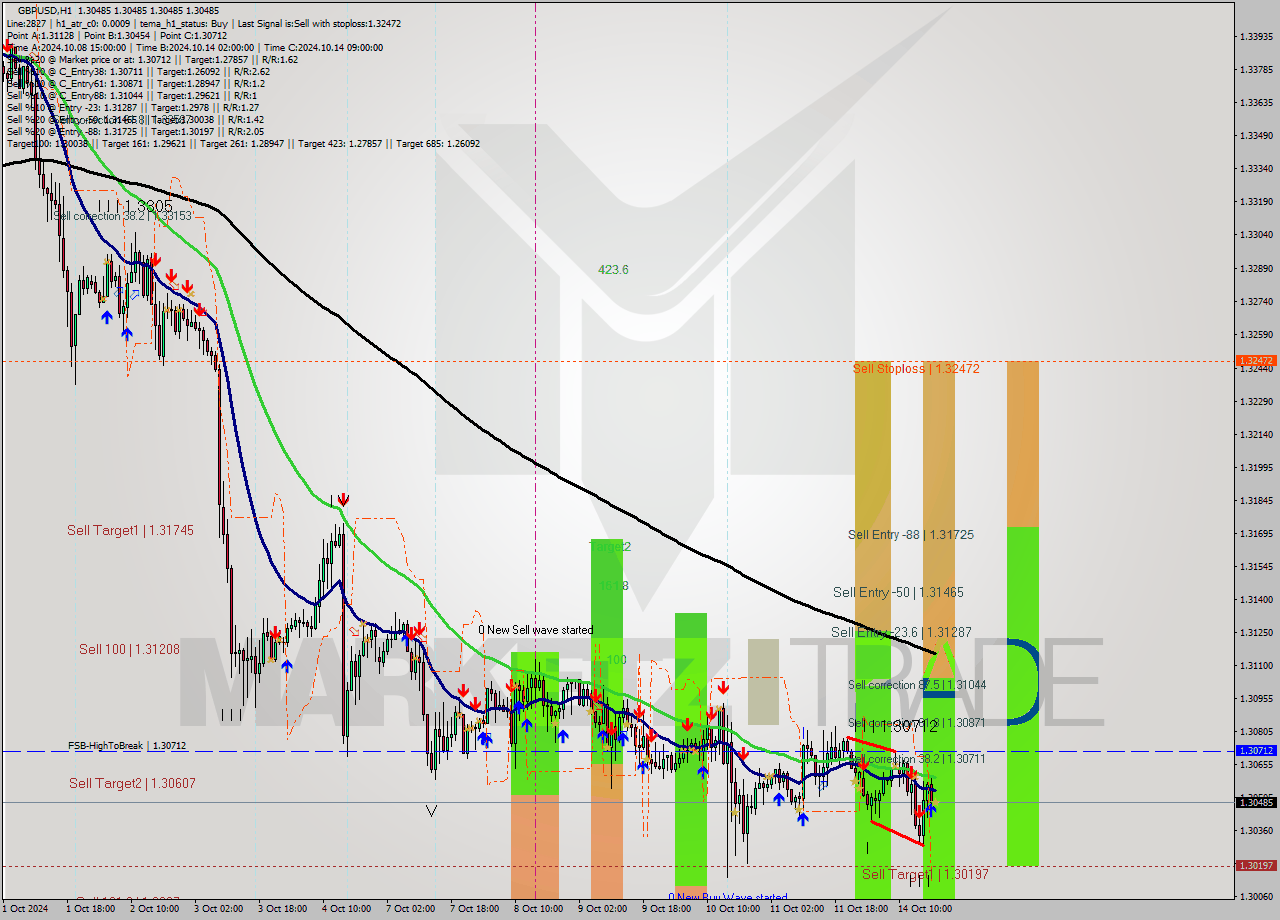
Task: Click the red down arrow at 4 Oct peak
Action: (x=343, y=499)
